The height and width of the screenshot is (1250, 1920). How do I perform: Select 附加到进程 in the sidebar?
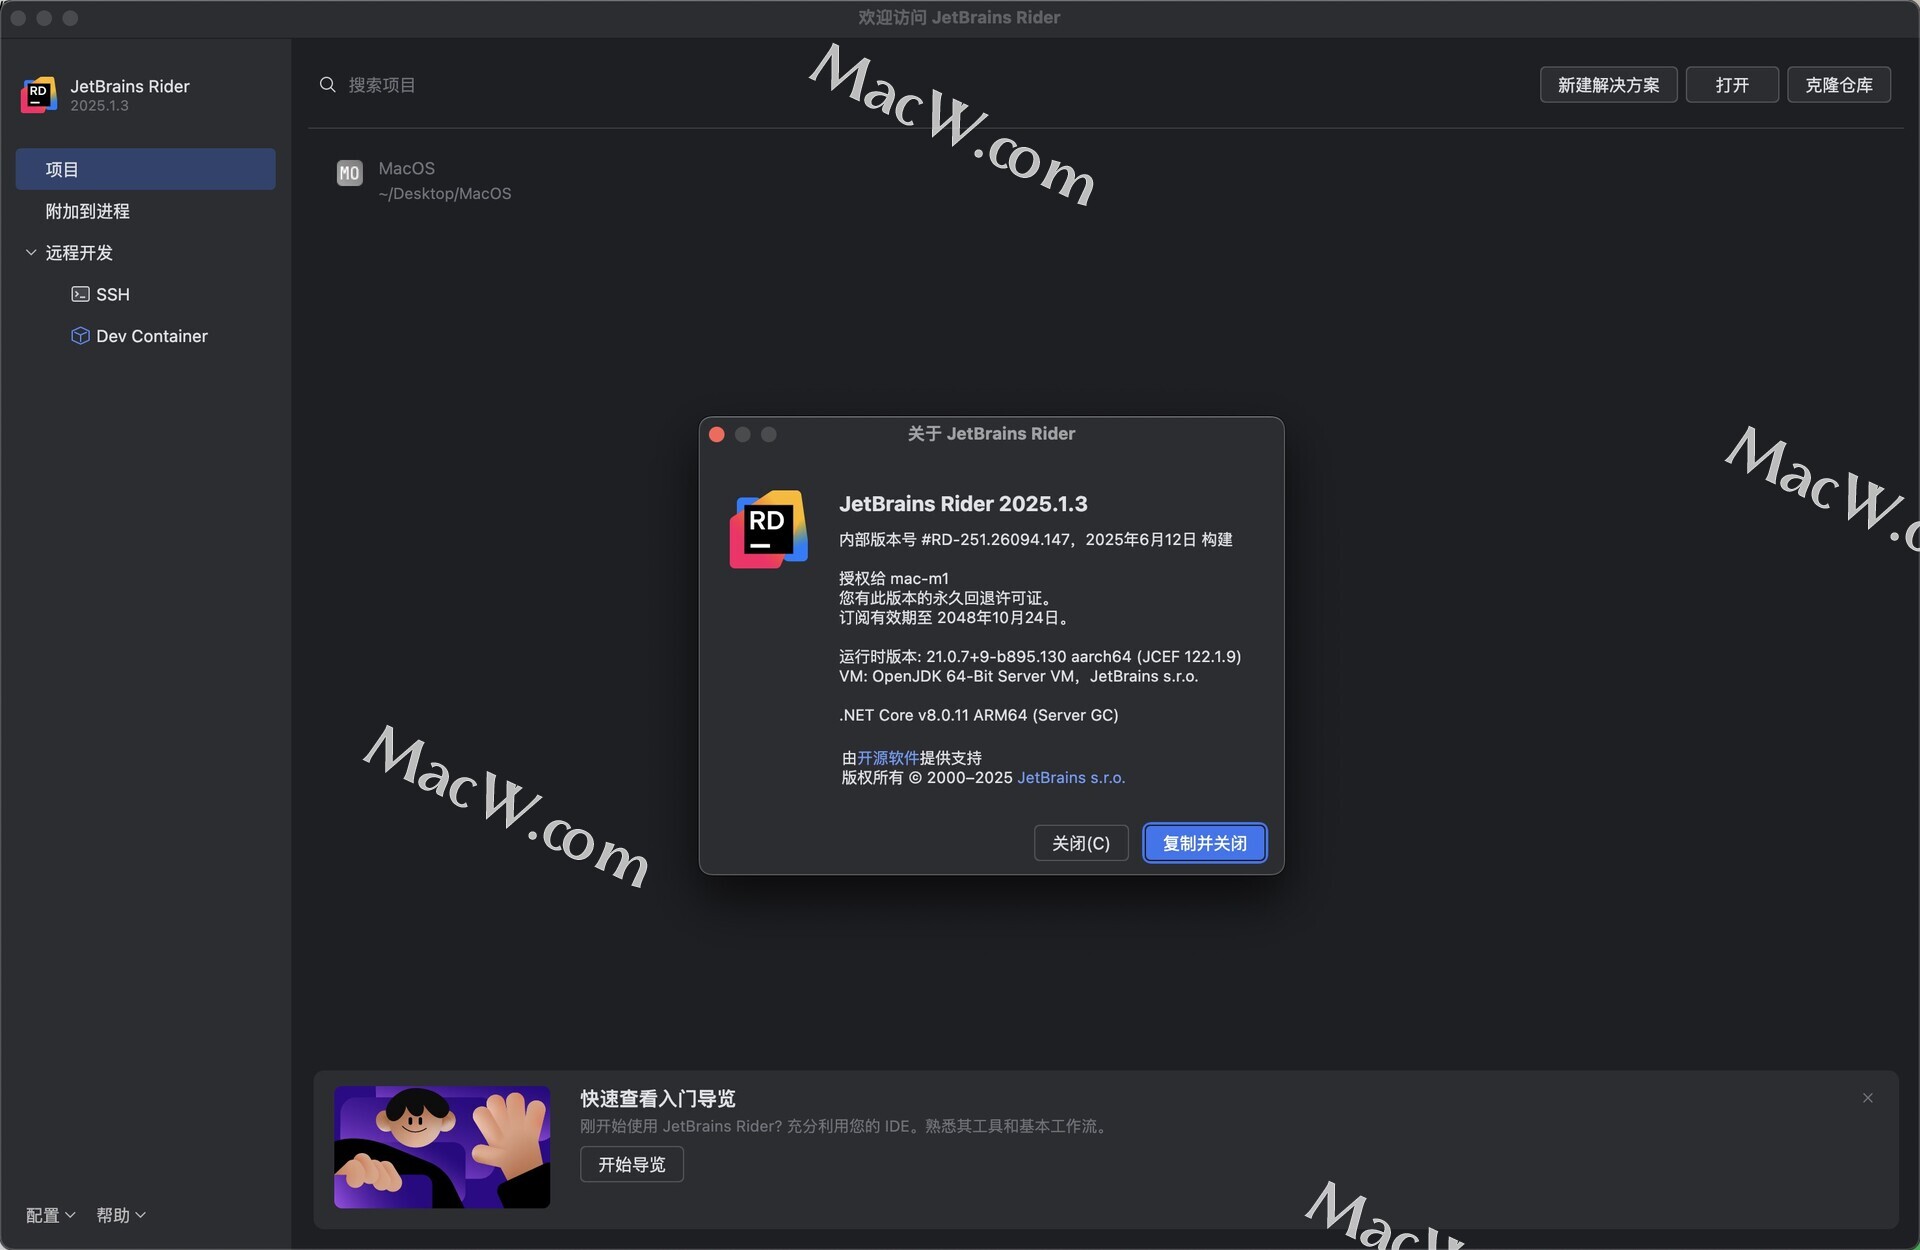pyautogui.click(x=145, y=211)
